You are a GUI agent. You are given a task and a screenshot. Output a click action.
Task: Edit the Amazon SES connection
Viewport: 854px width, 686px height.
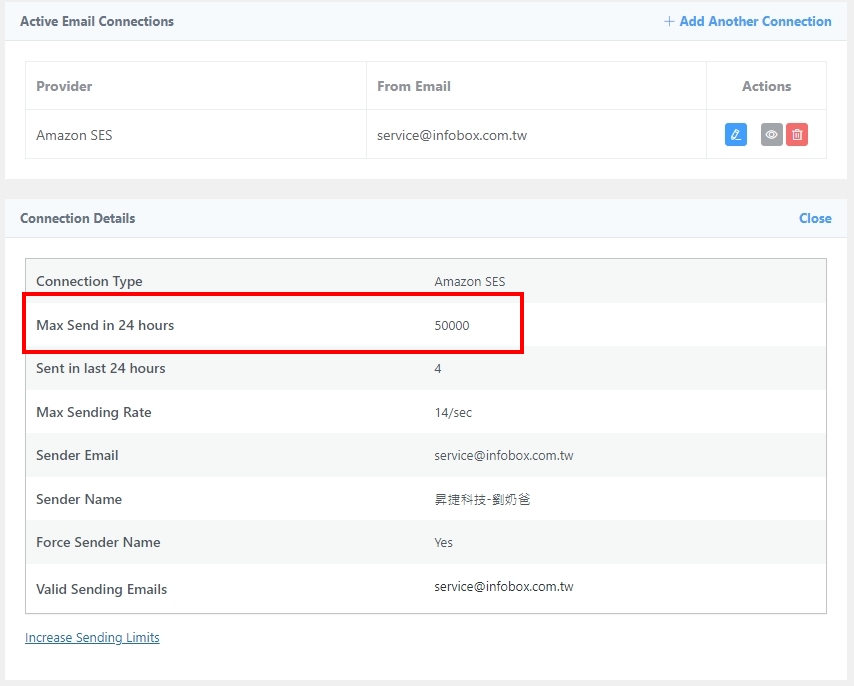click(x=735, y=134)
